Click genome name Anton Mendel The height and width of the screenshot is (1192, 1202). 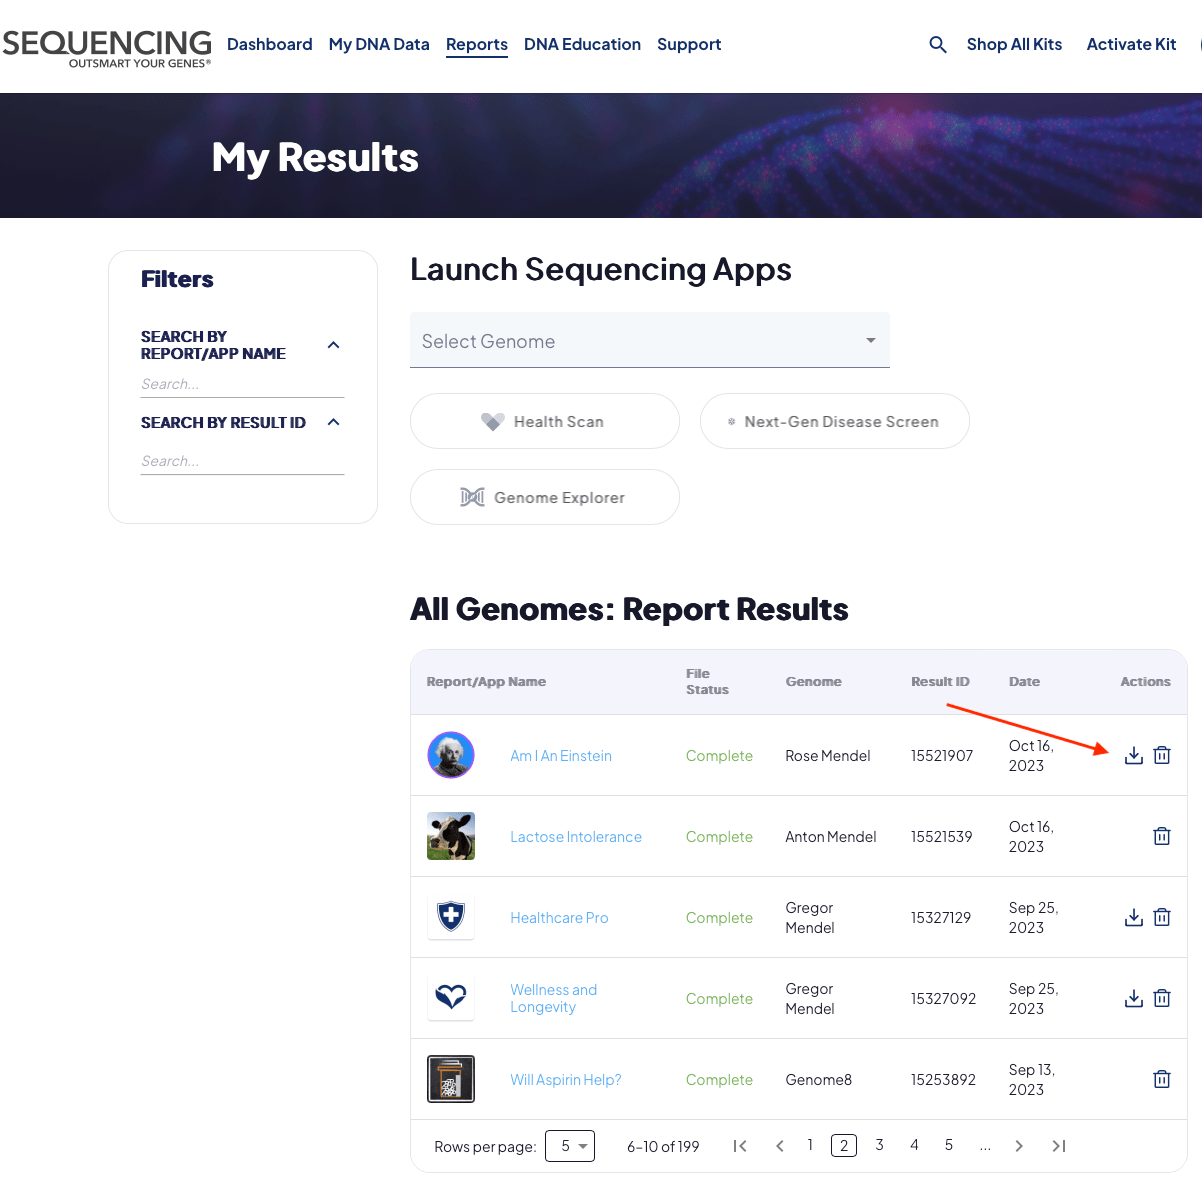pos(831,837)
